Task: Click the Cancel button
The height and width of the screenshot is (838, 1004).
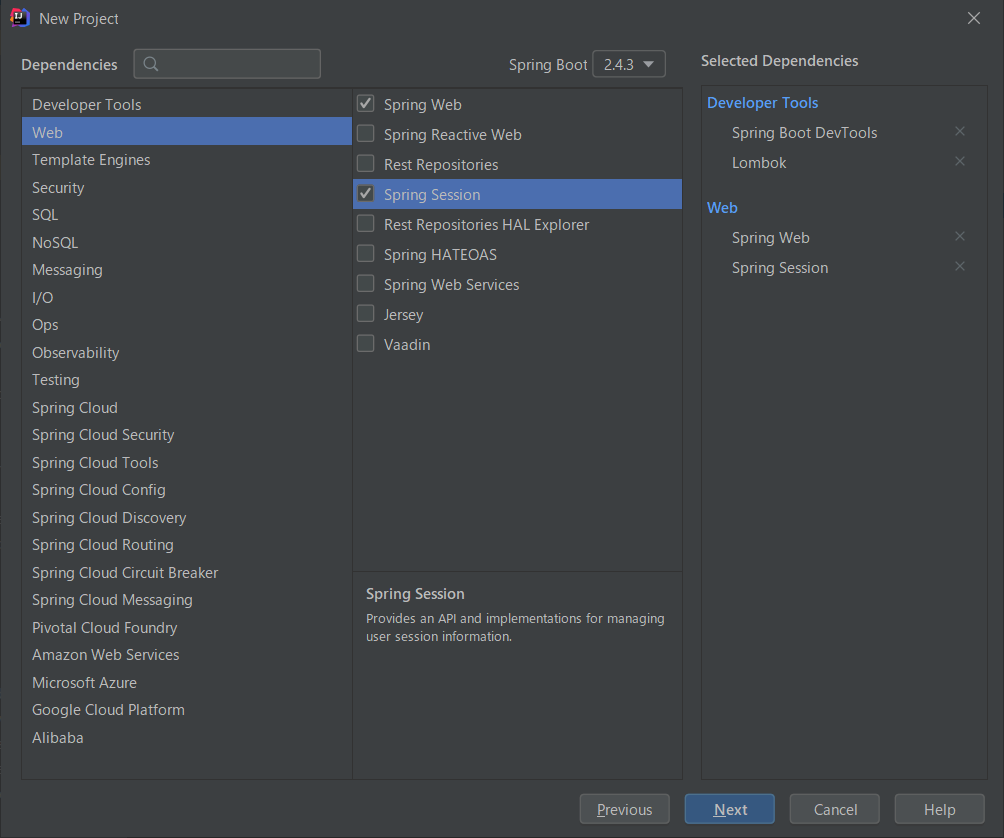Action: (x=835, y=810)
